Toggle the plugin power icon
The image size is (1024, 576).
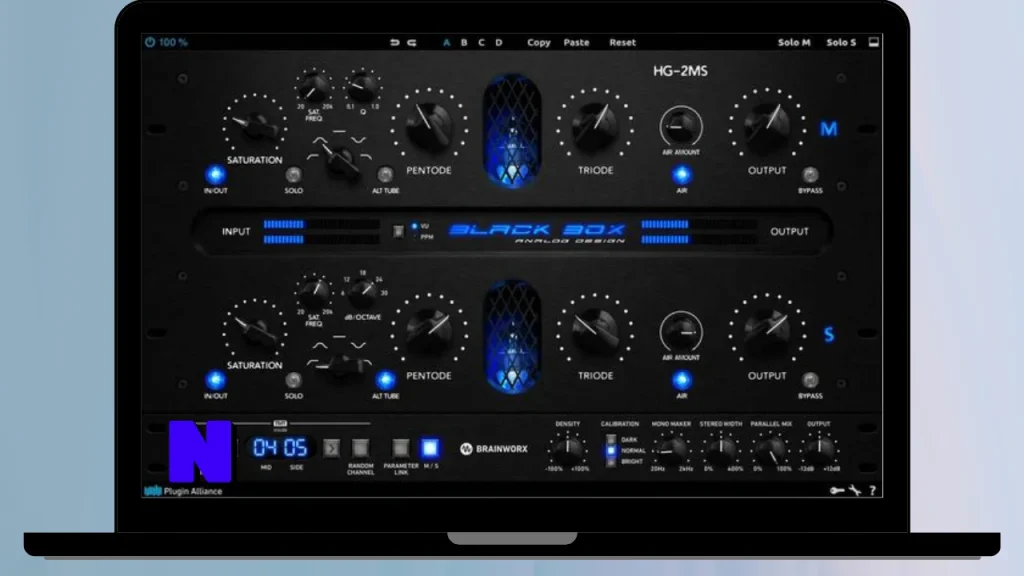tap(150, 42)
